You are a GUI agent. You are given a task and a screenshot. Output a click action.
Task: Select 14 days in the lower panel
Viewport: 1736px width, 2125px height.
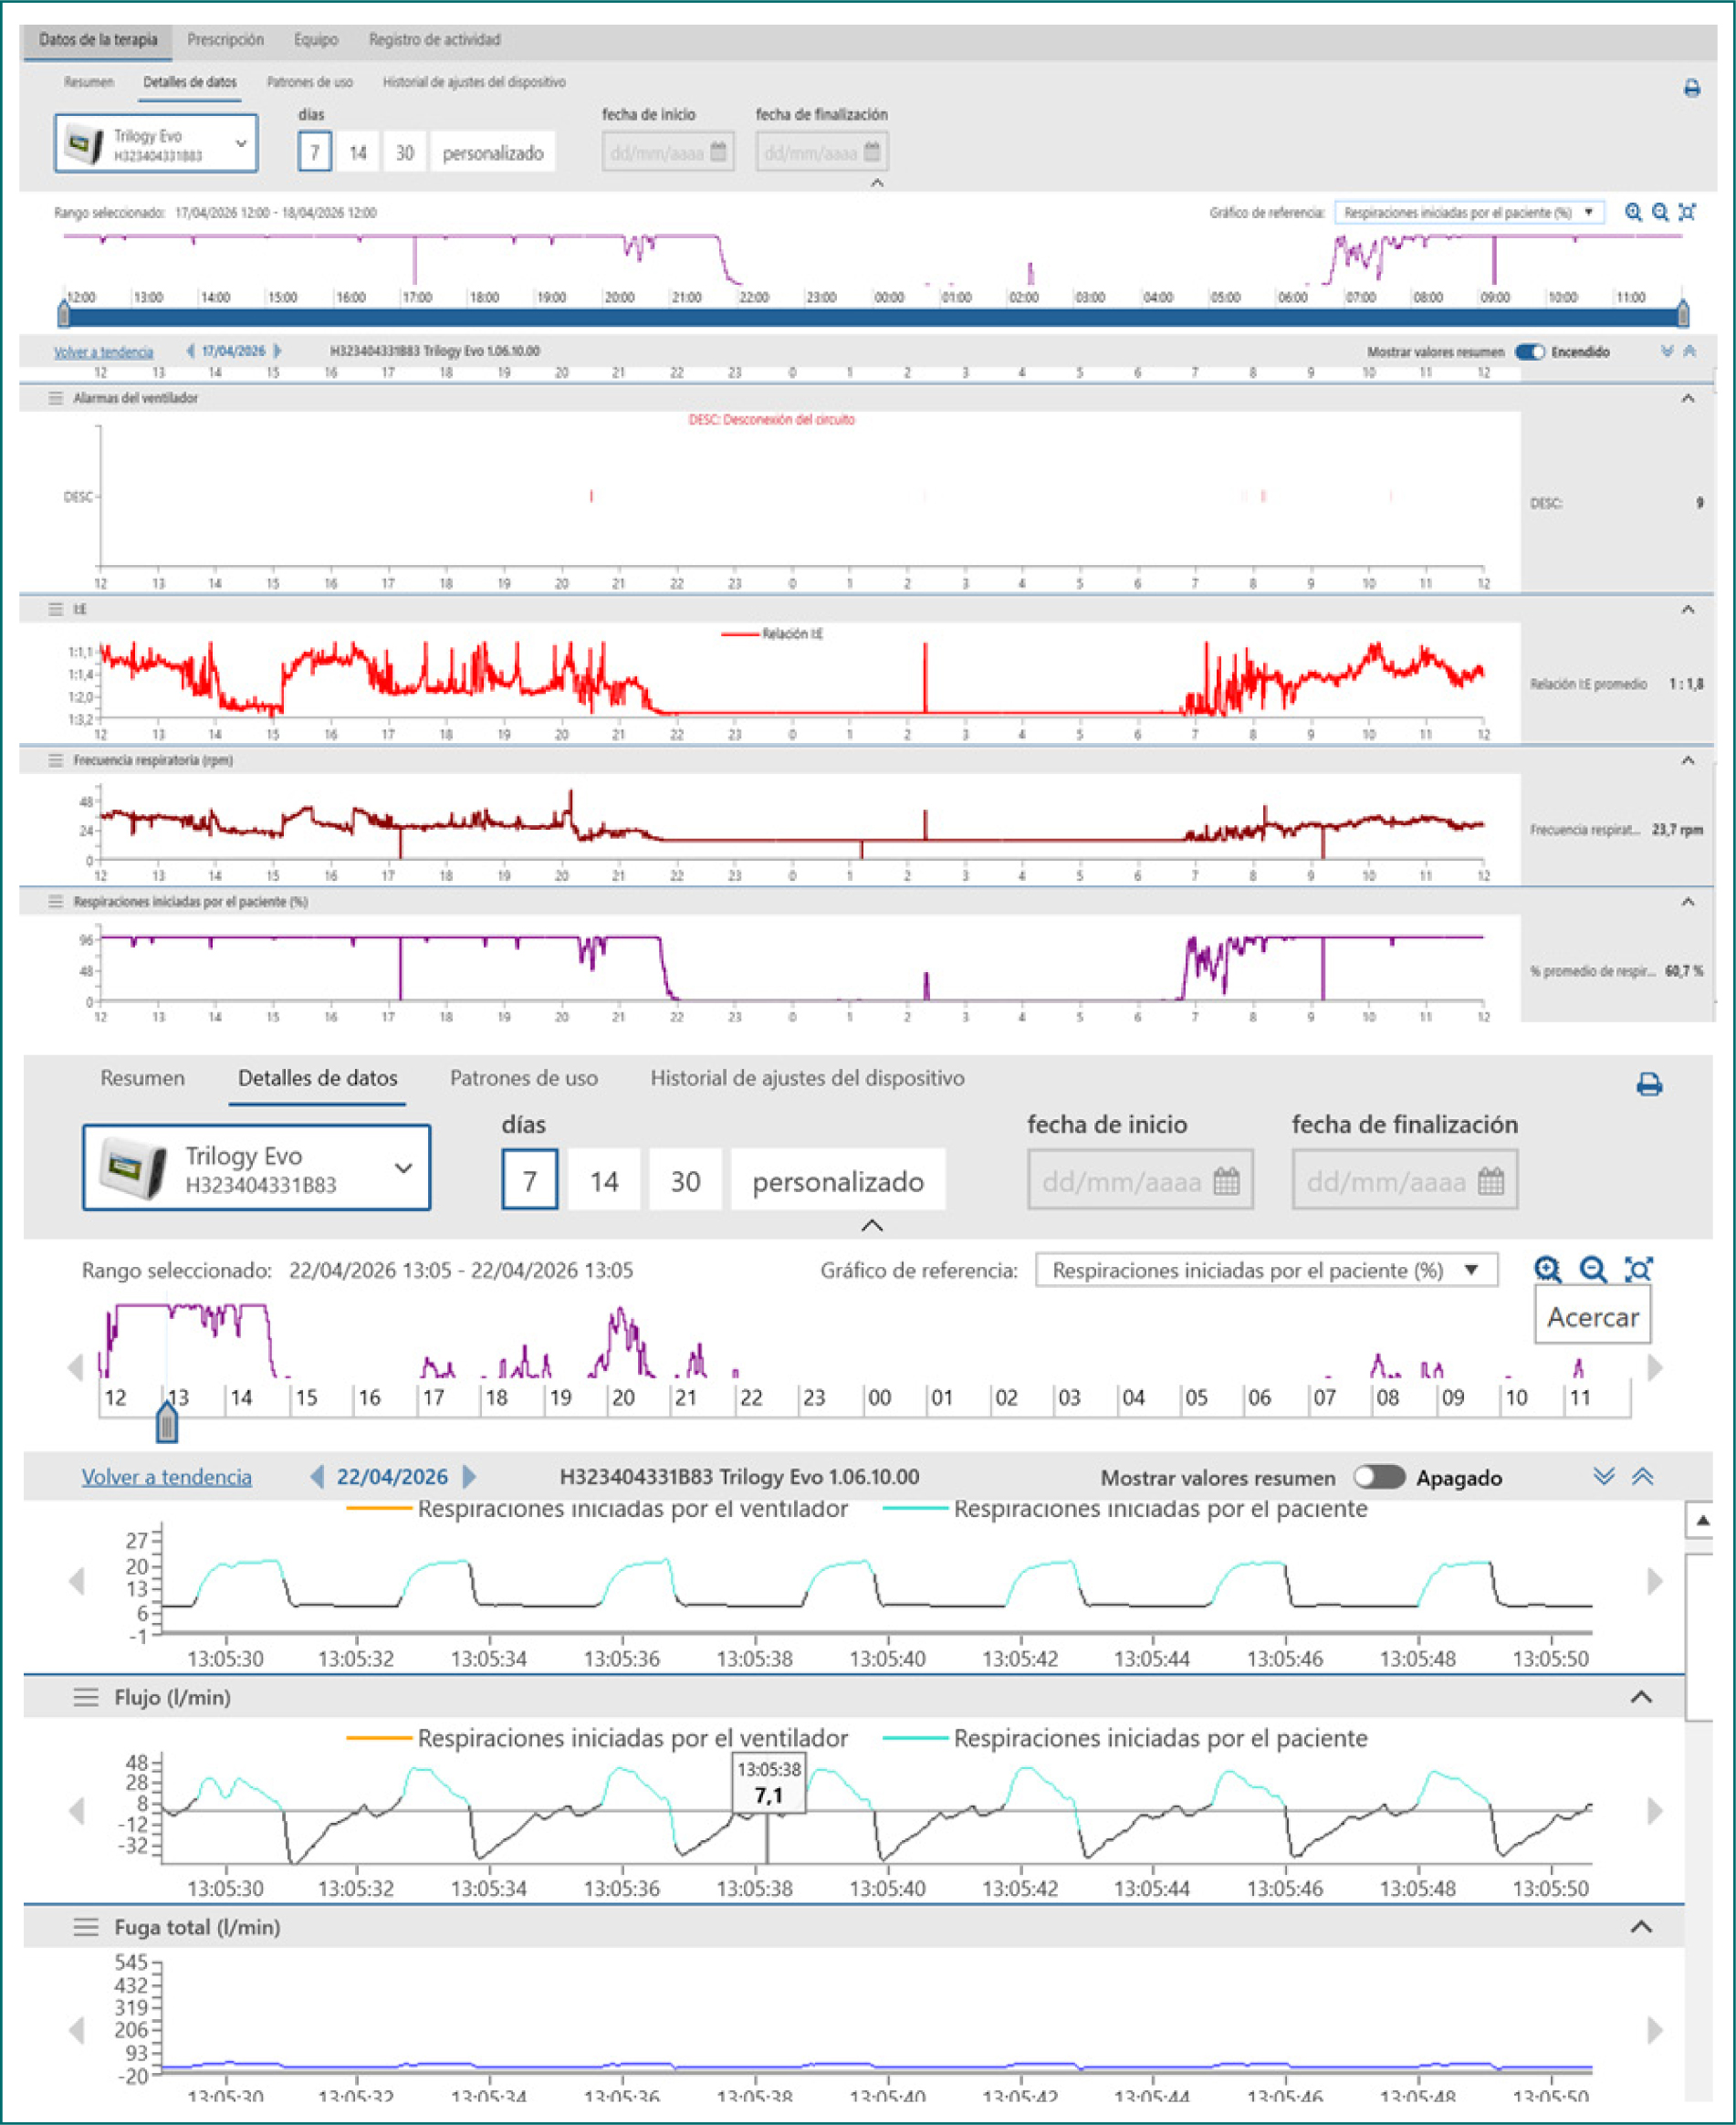pos(604,1181)
